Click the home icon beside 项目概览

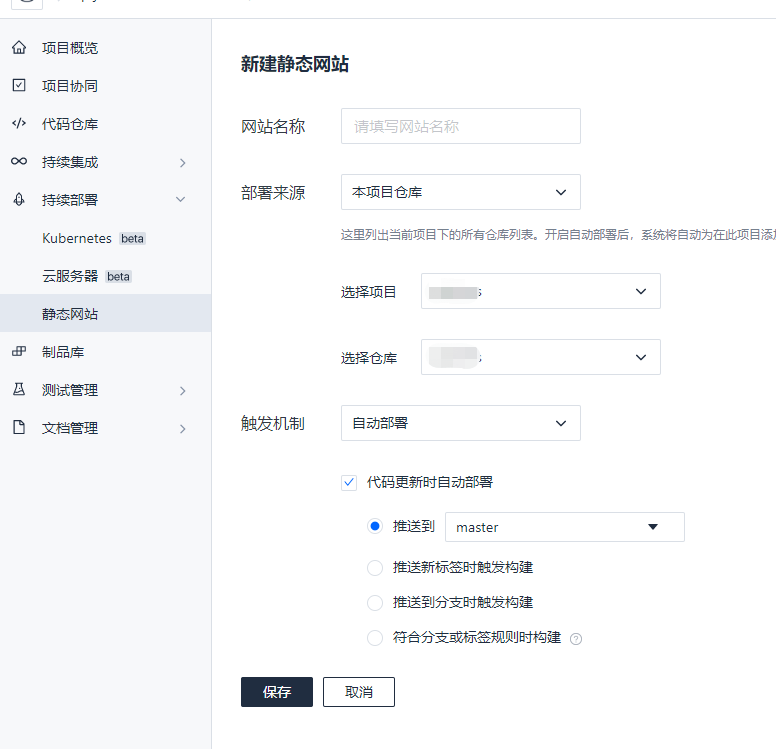[x=19, y=48]
